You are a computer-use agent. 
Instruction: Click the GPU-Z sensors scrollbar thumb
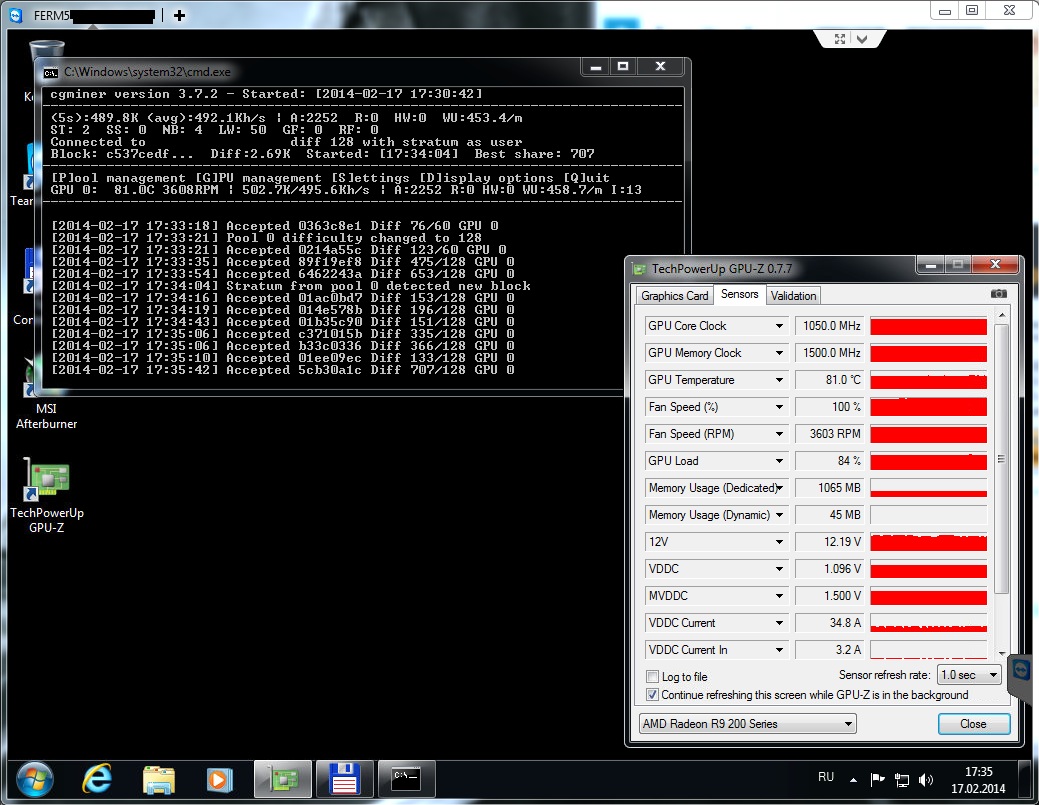pos(1001,458)
